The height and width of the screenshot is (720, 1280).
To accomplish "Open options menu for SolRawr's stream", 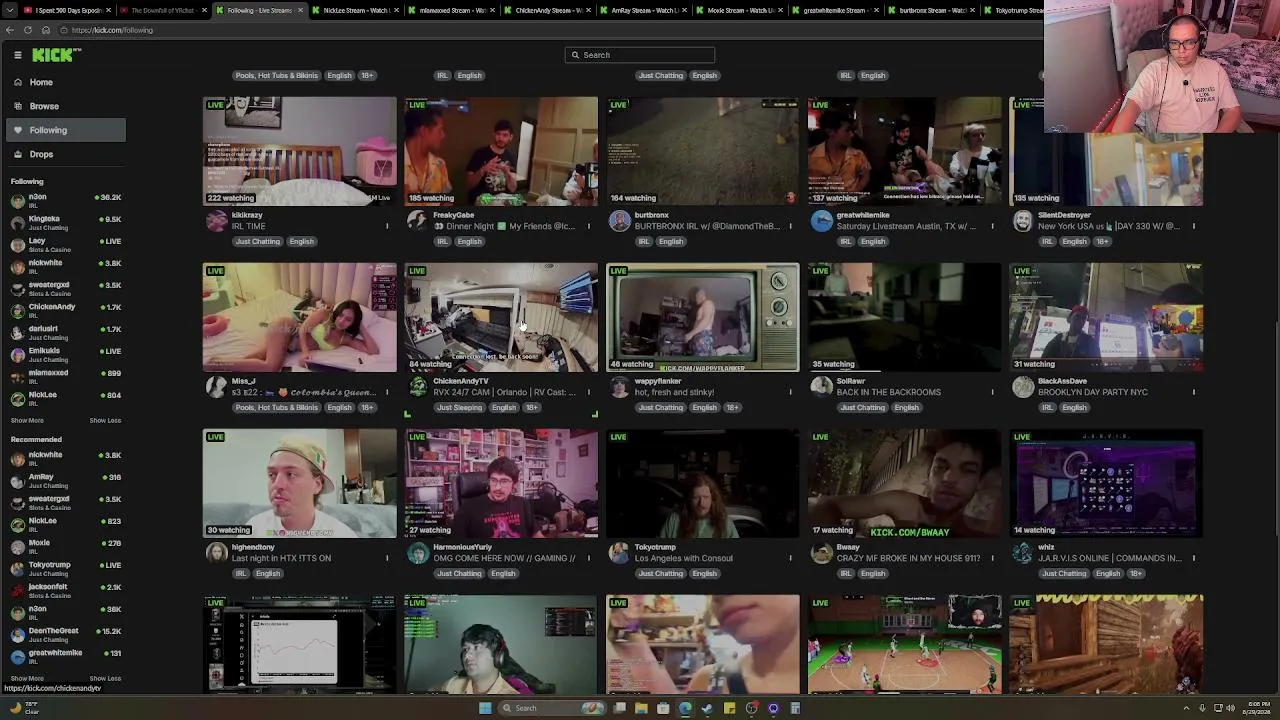I will pos(992,392).
